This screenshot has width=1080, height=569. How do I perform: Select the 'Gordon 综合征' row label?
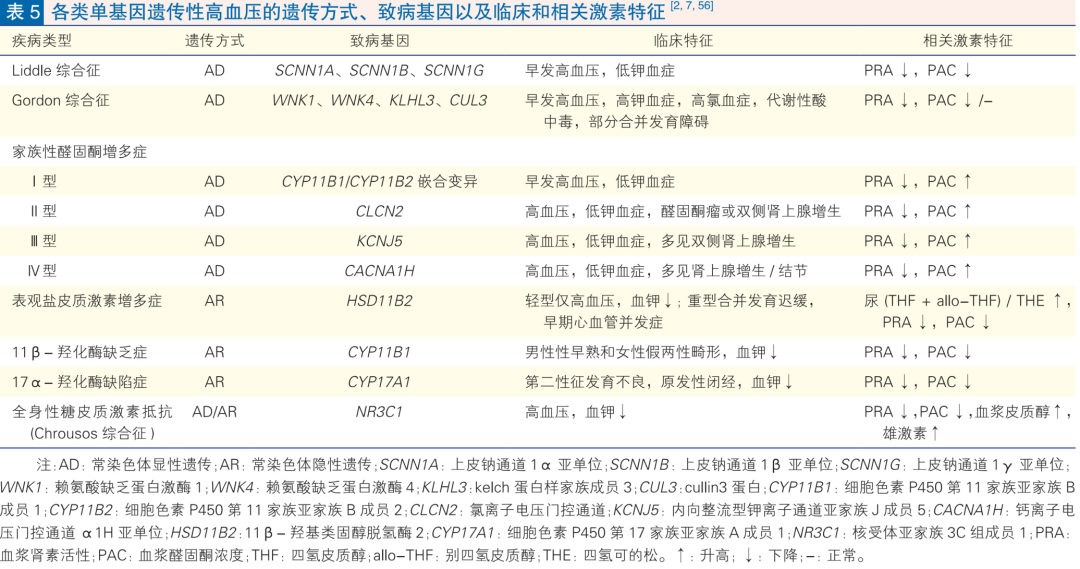(61, 101)
